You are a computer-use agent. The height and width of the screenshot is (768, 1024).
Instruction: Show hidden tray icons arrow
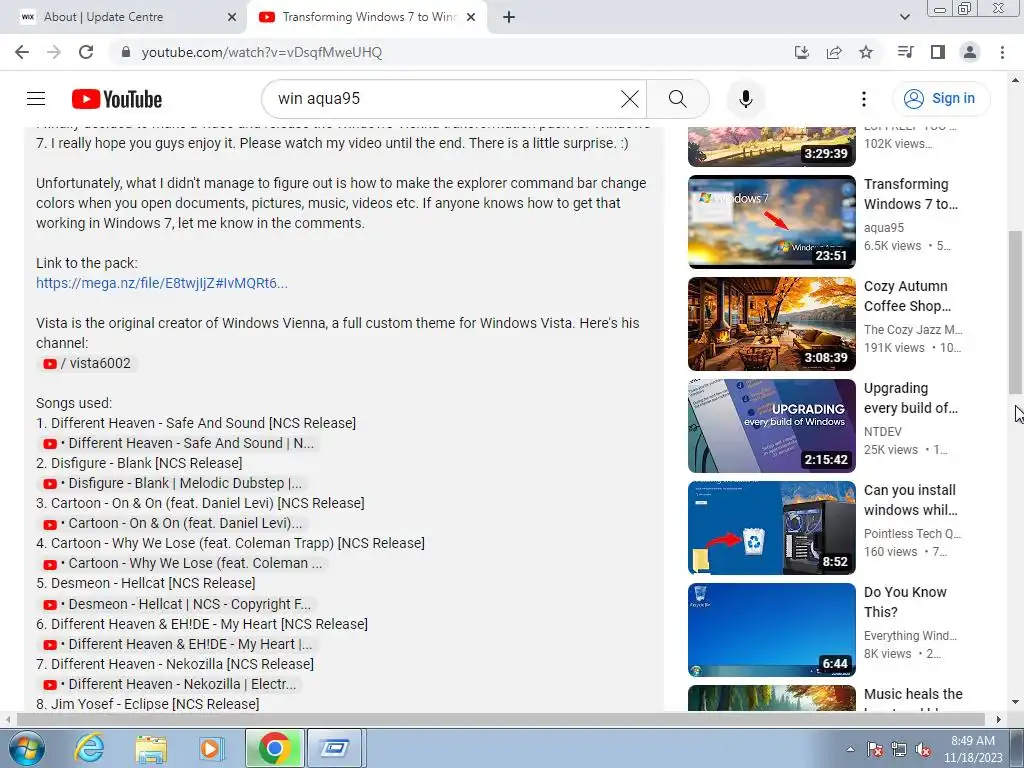850,748
